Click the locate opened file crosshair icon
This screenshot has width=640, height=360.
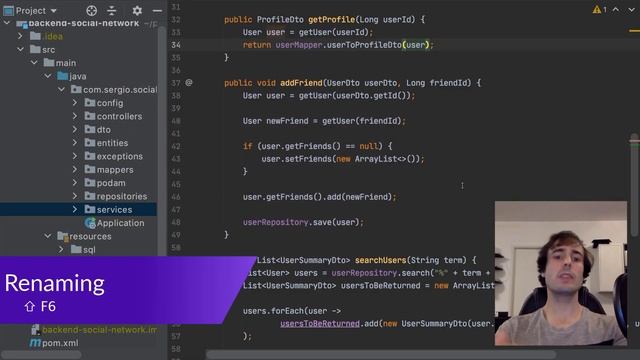[x=91, y=11]
